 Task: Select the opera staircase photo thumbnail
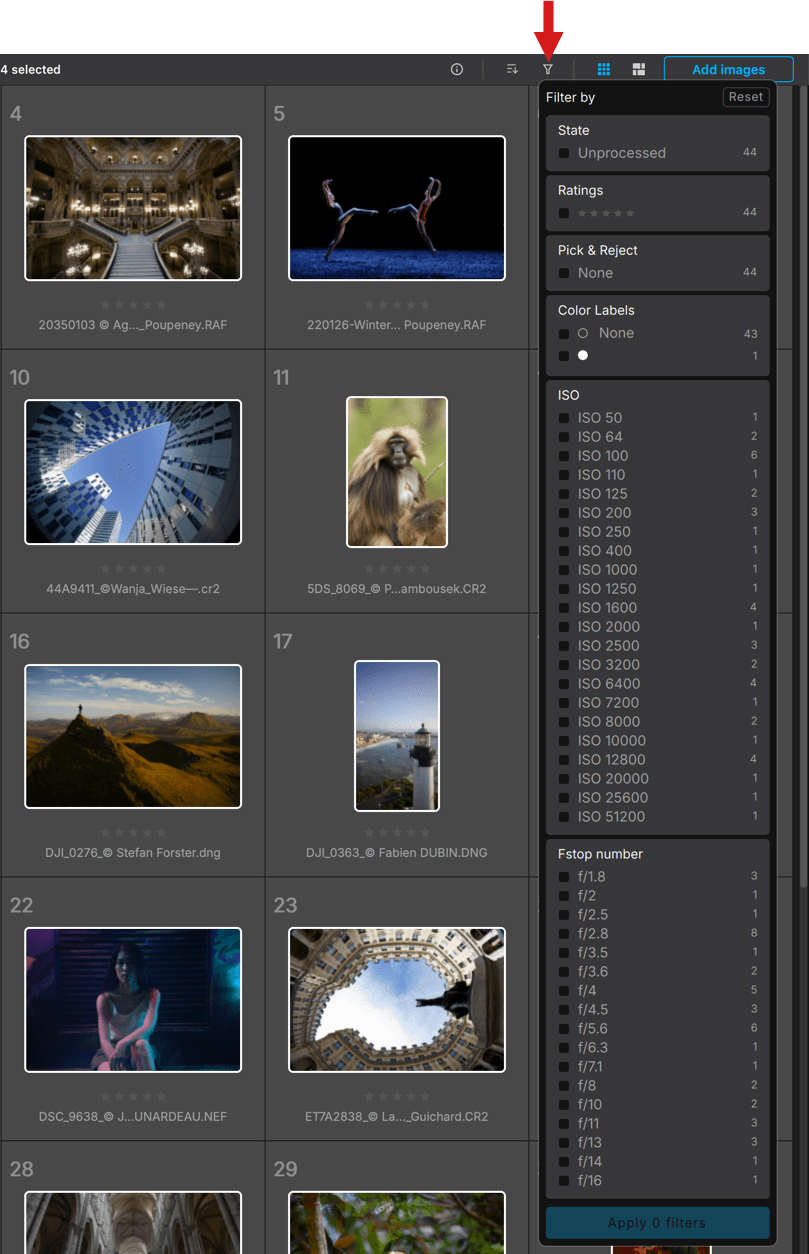click(x=133, y=208)
